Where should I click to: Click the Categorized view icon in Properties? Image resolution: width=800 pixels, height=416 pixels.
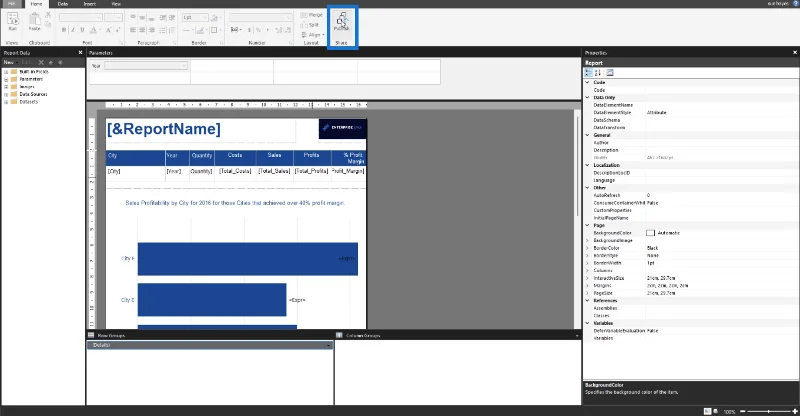coord(589,73)
